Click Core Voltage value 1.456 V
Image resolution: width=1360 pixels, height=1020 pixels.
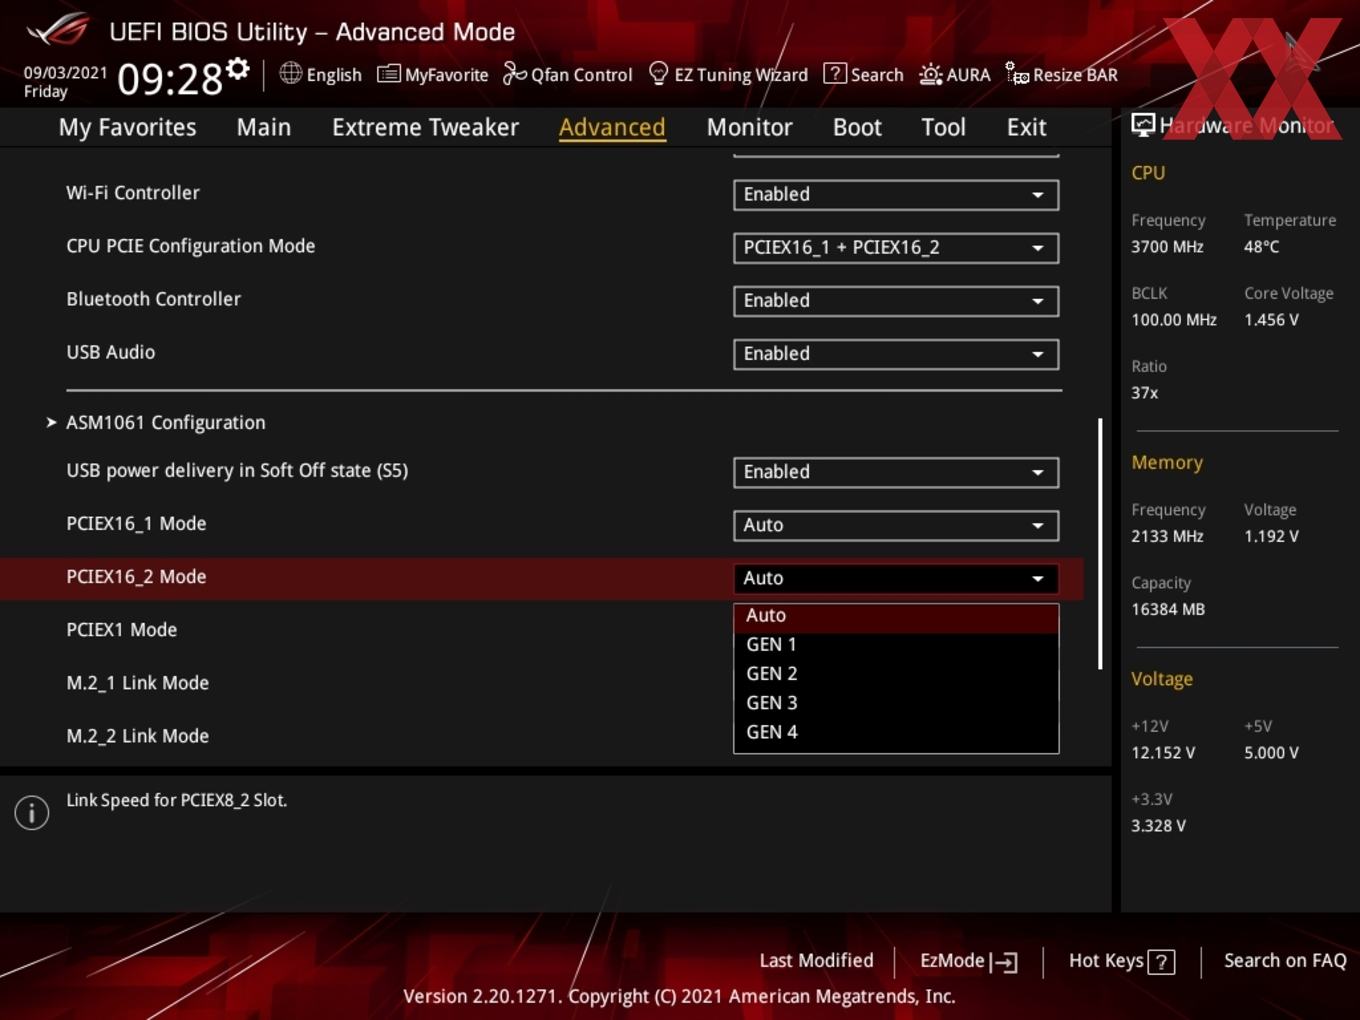[1271, 320]
